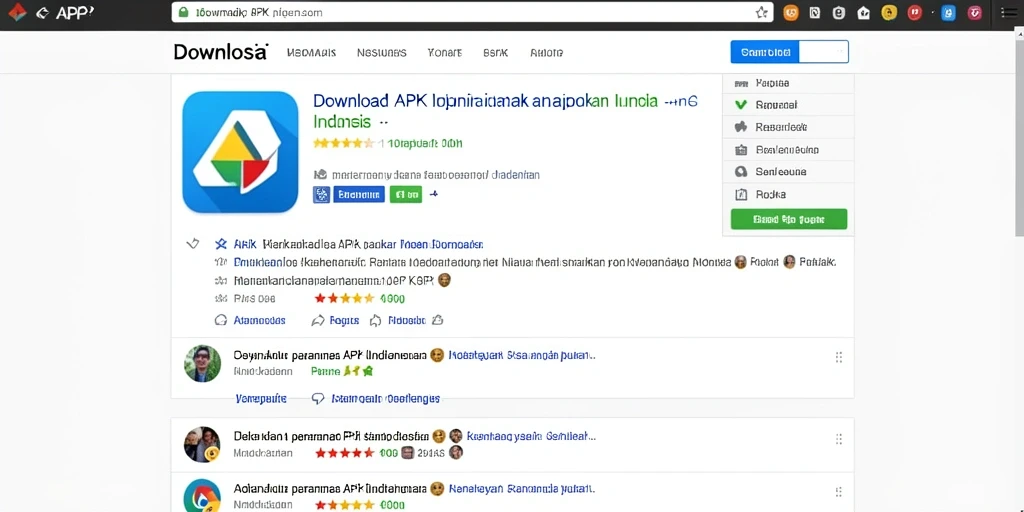Open the 'Download APK' app title link
Viewport: 1024px width, 512px height.
click(x=505, y=101)
